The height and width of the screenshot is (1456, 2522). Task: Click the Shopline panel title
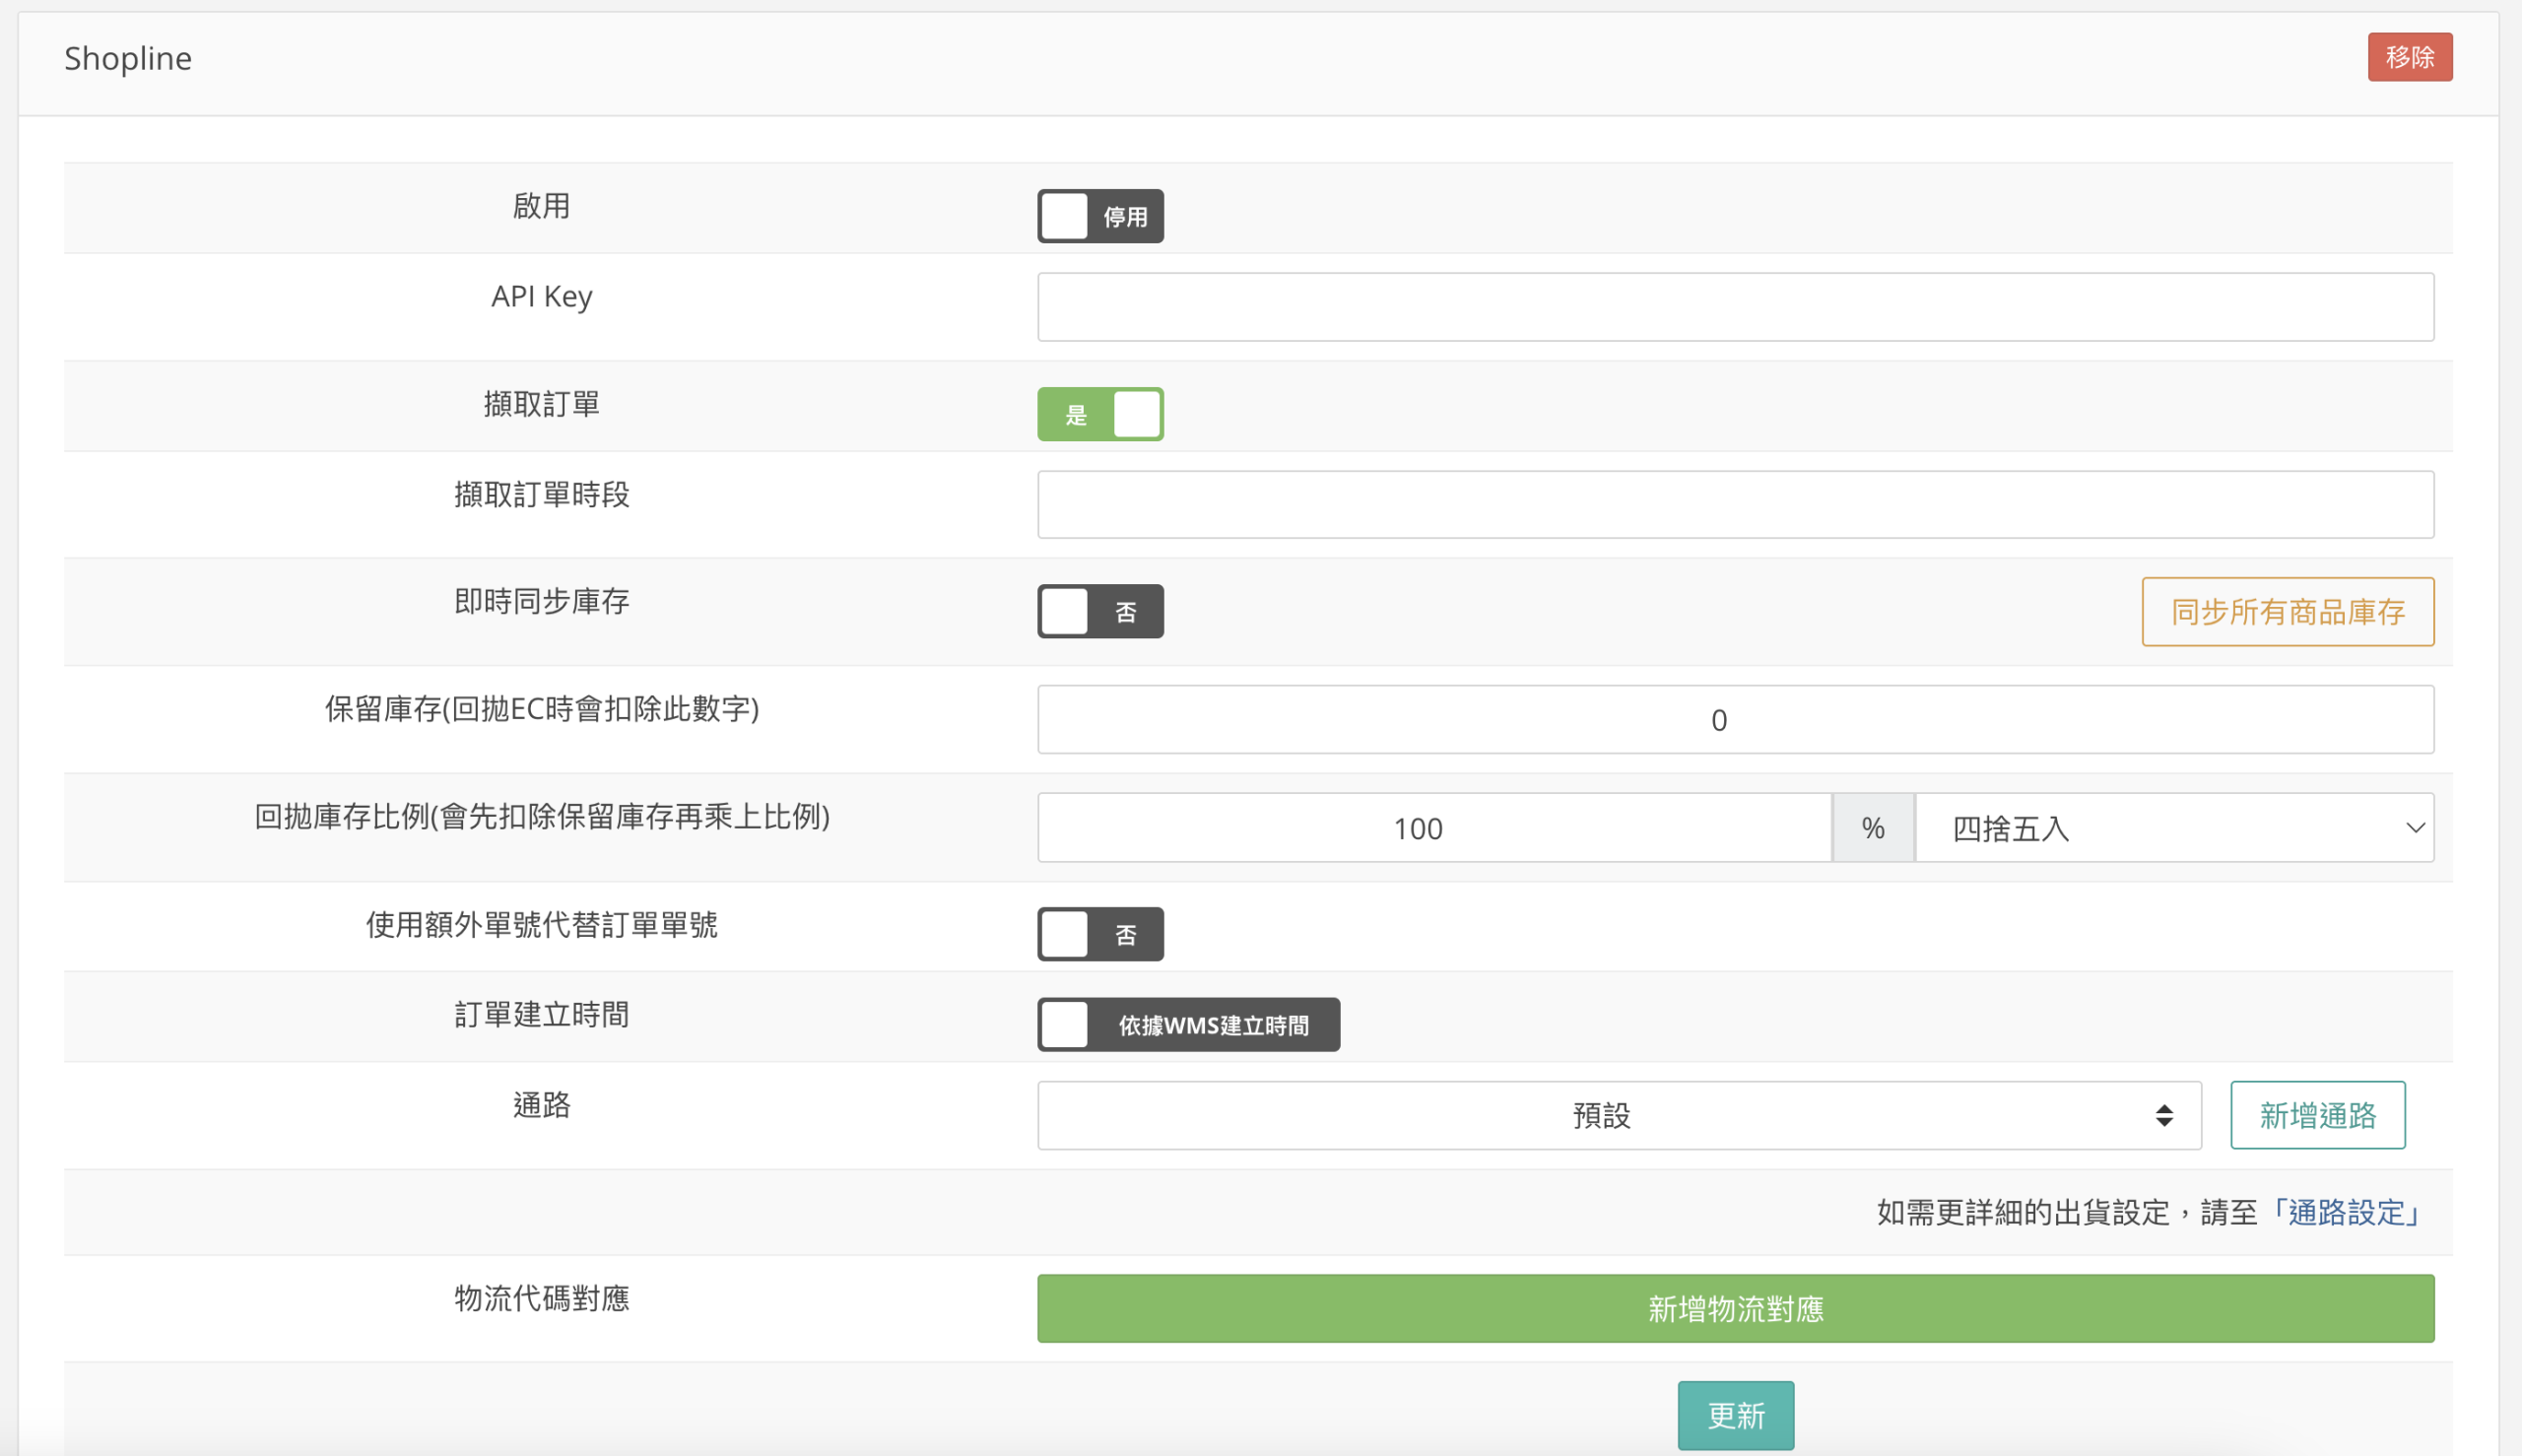128,58
